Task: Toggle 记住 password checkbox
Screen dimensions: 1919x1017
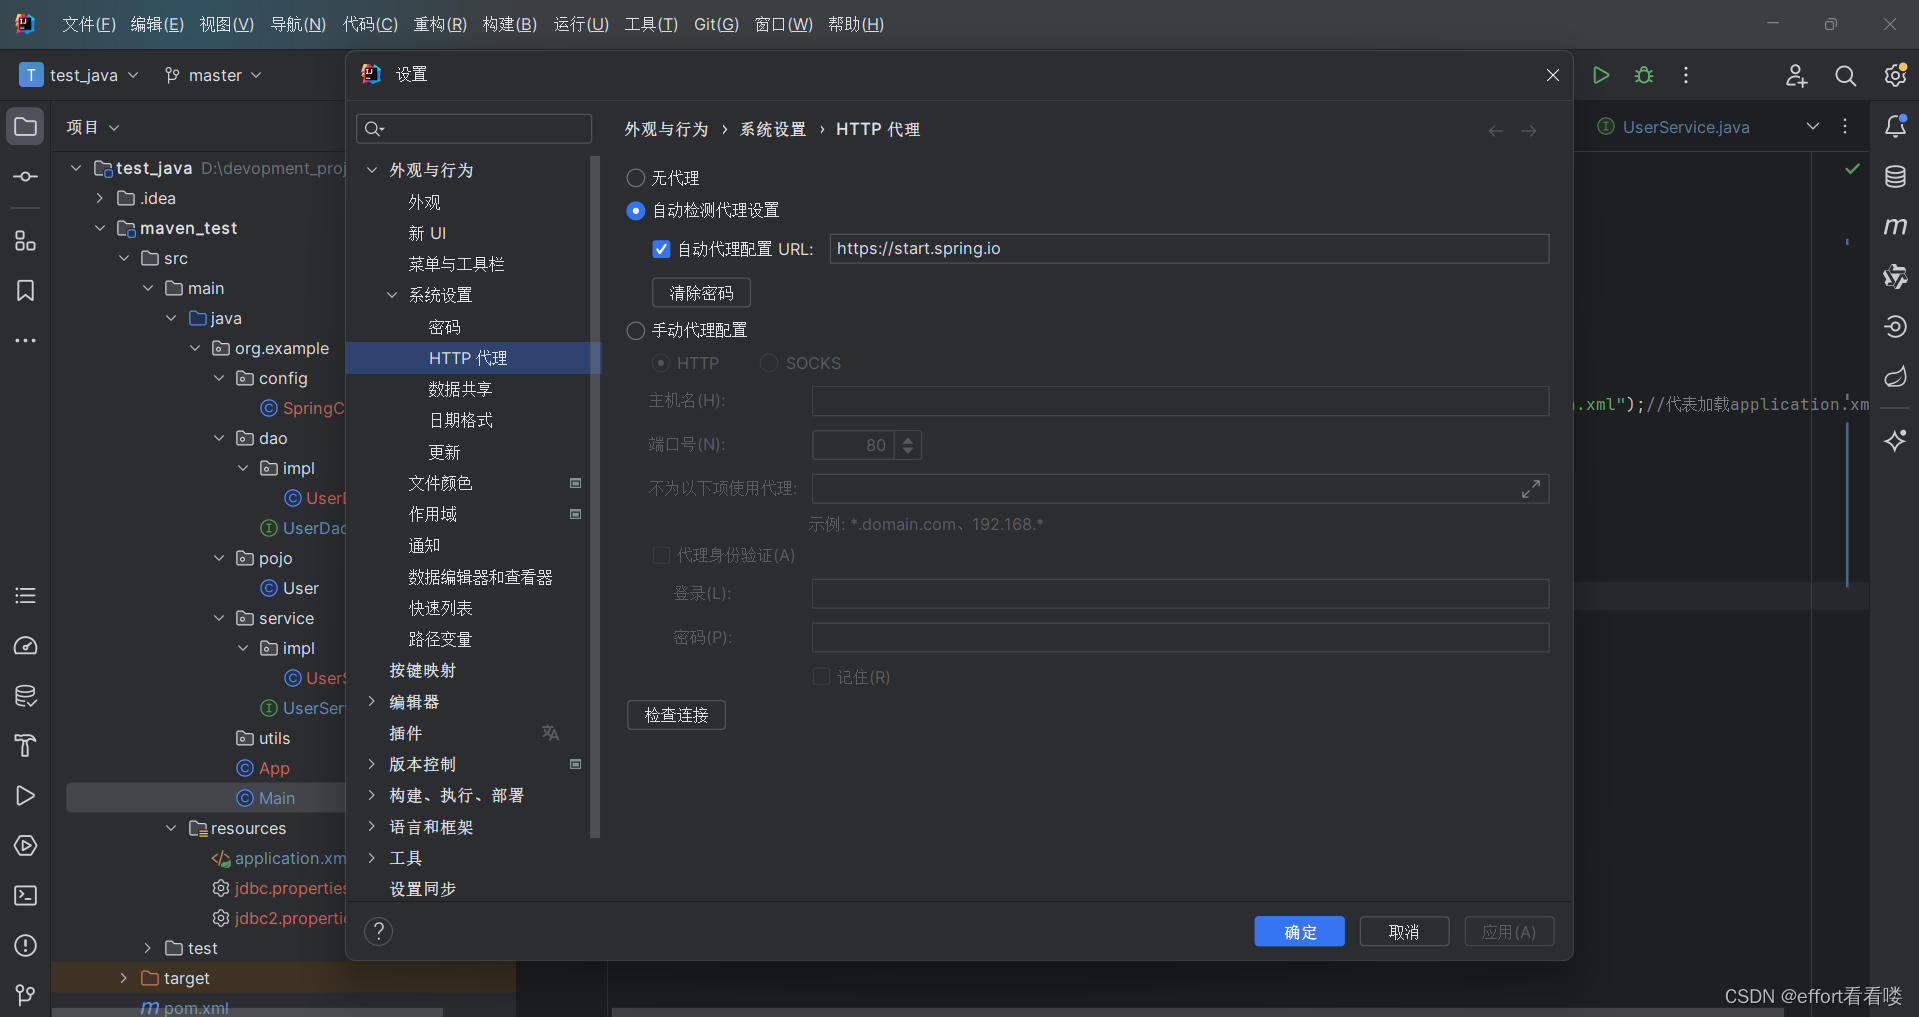Action: click(821, 677)
